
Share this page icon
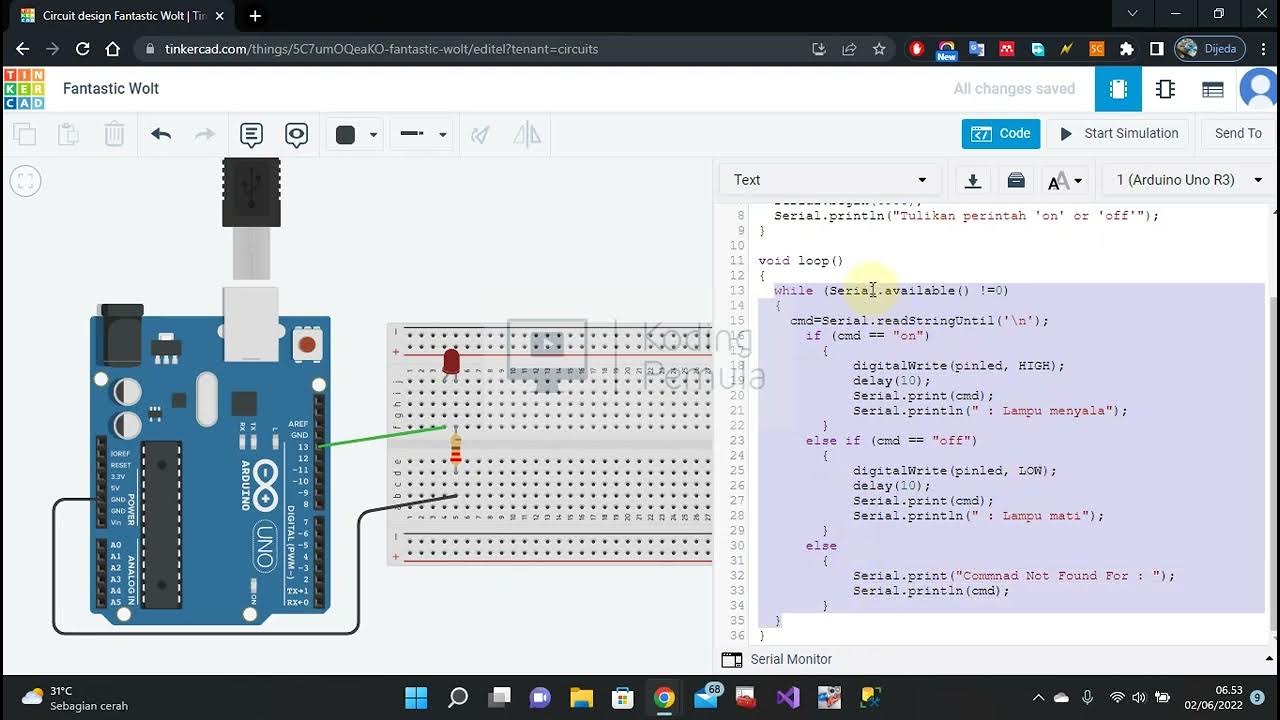849,49
